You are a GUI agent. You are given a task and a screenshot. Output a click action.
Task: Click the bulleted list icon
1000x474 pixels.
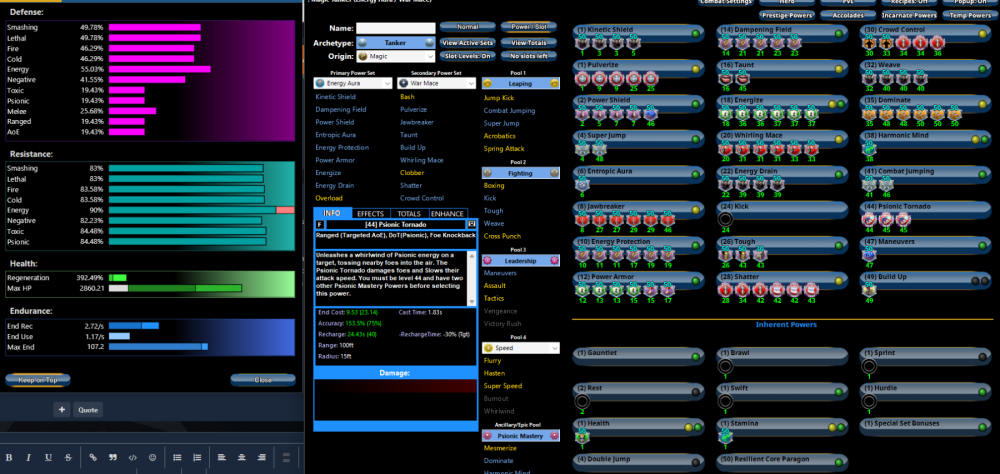[175, 457]
